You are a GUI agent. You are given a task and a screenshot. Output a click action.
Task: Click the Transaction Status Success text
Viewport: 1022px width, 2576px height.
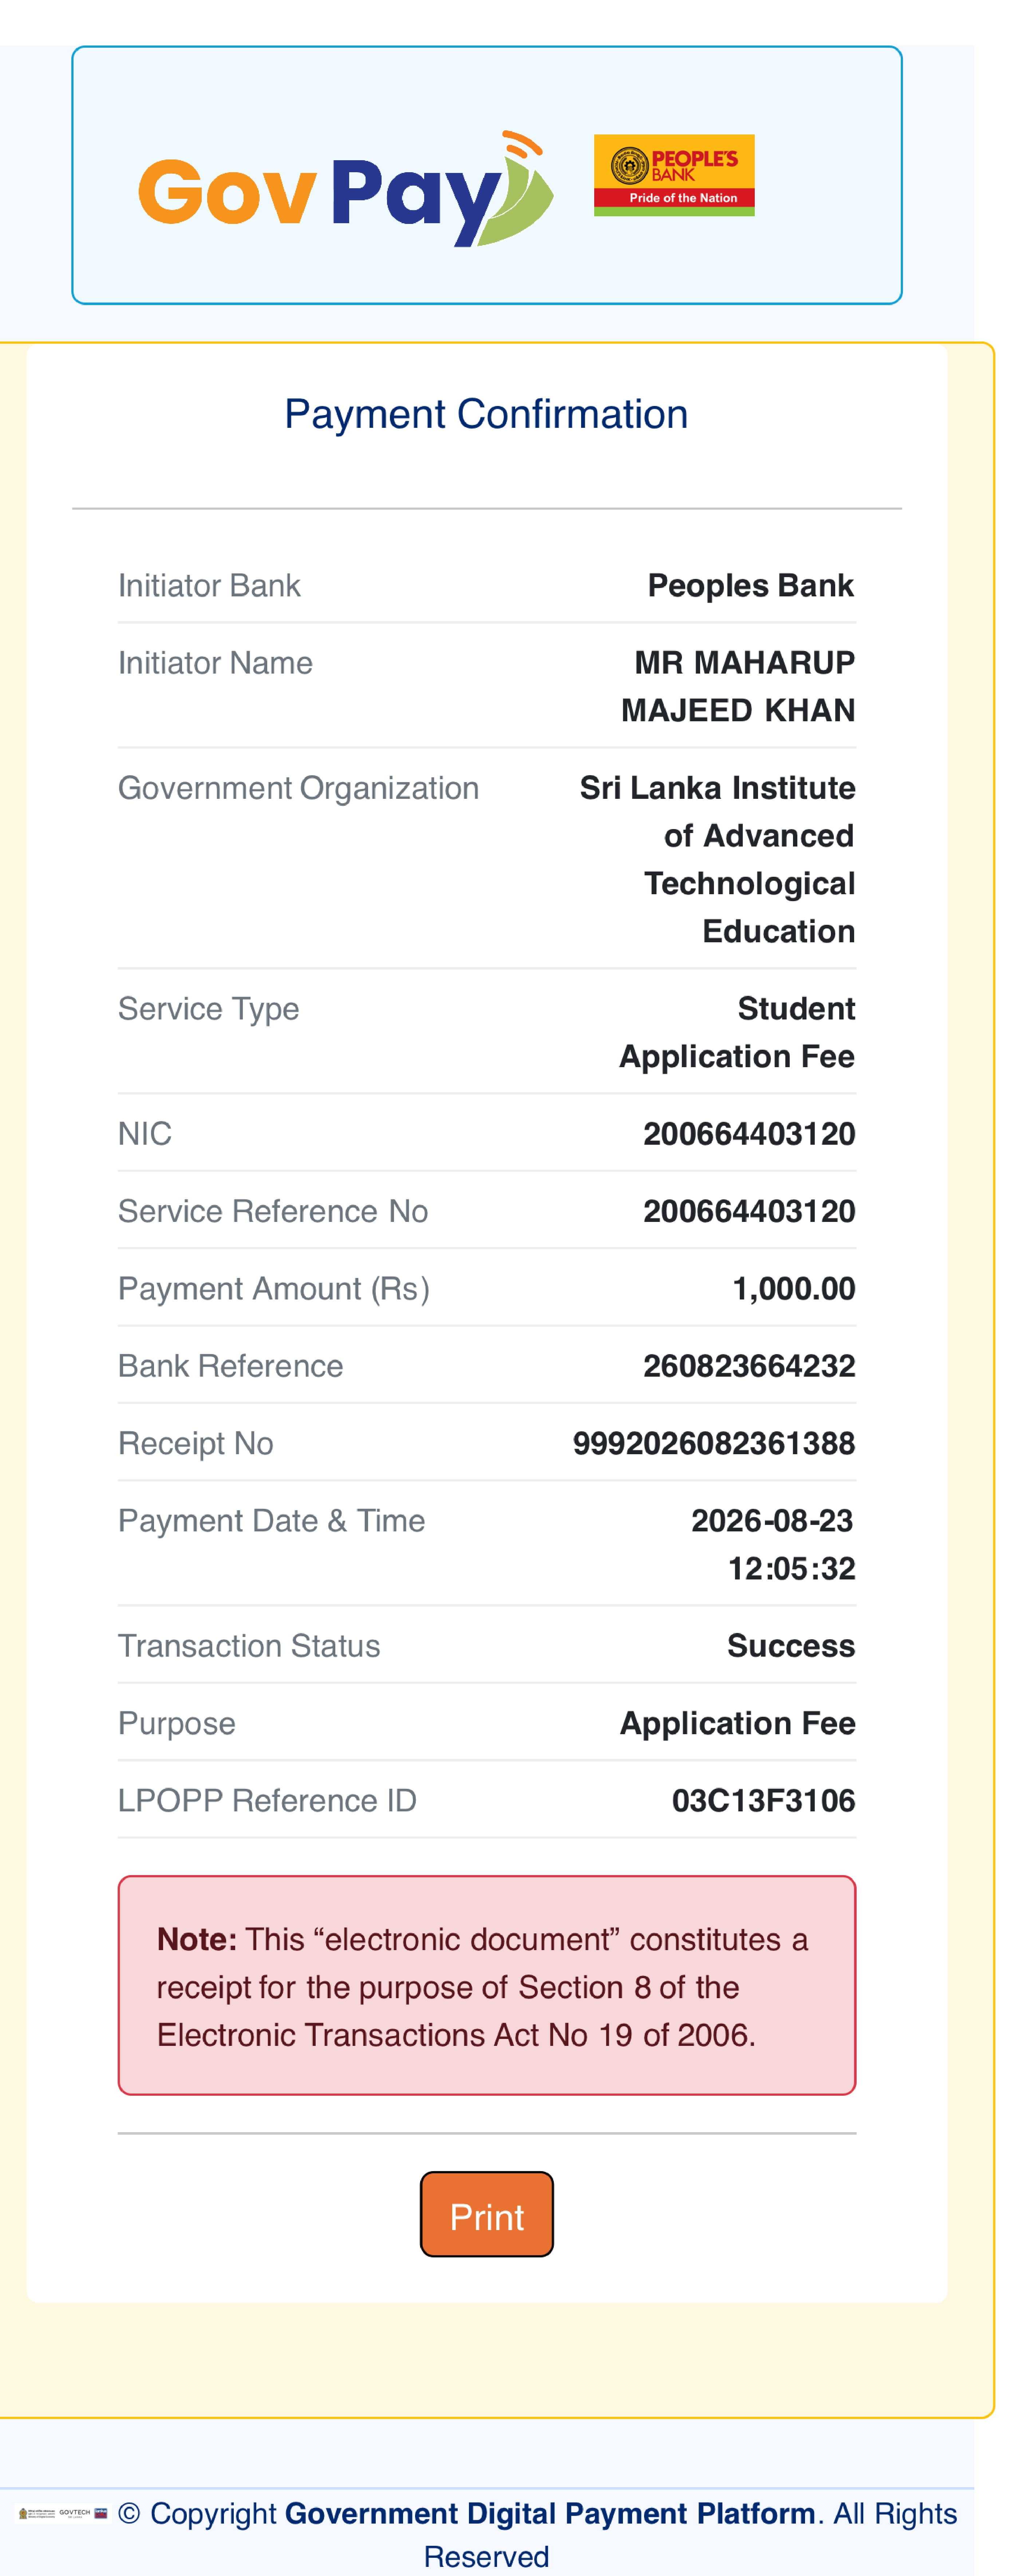(791, 1646)
